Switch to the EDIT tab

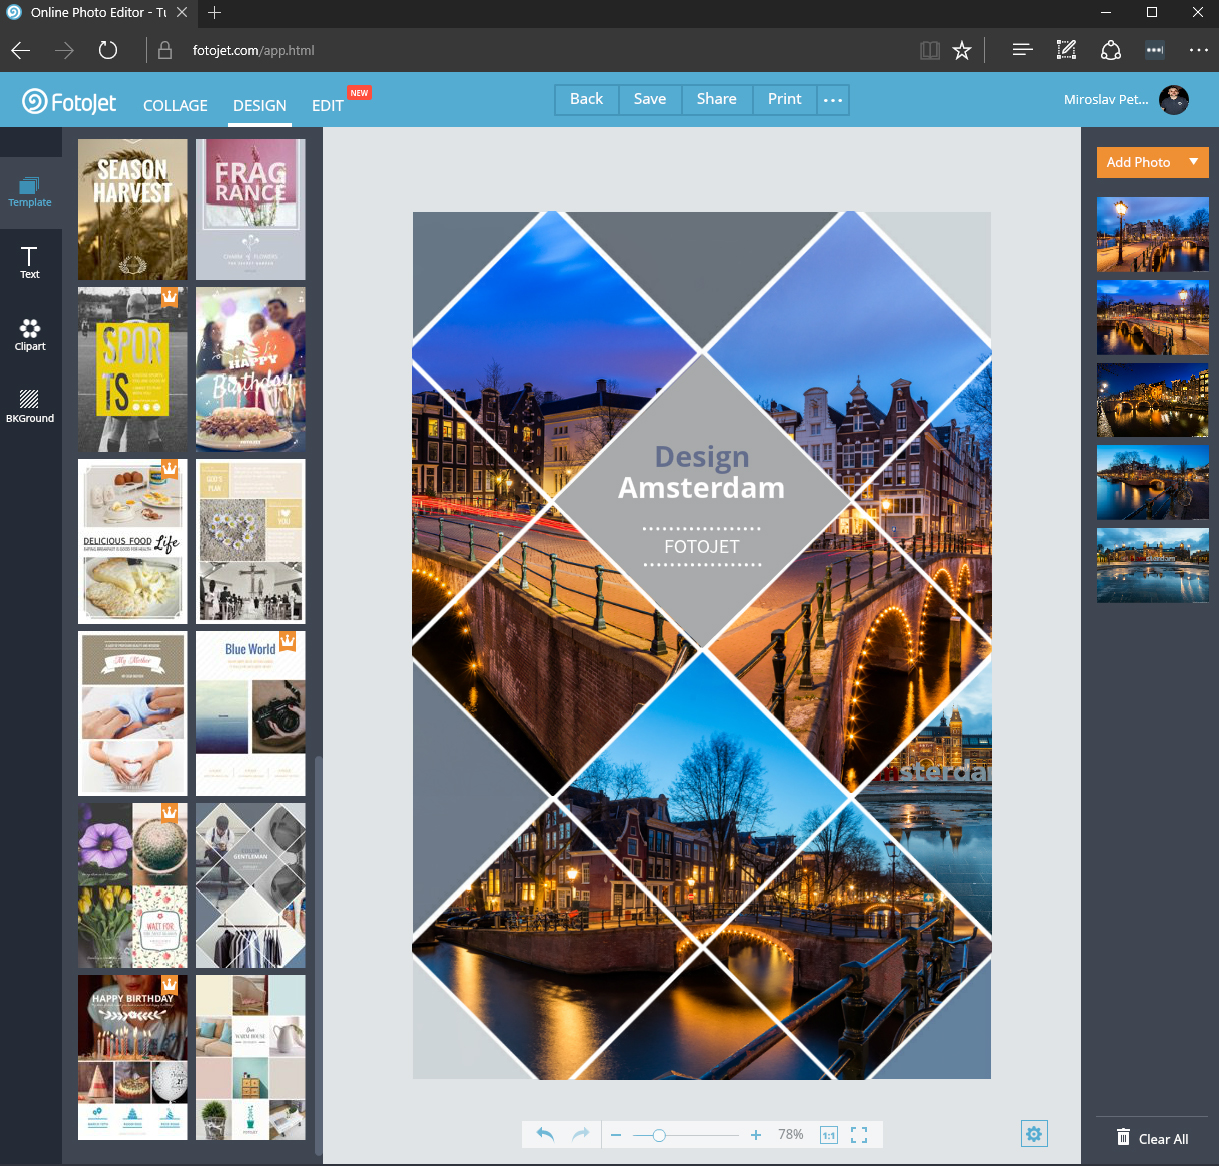point(327,106)
